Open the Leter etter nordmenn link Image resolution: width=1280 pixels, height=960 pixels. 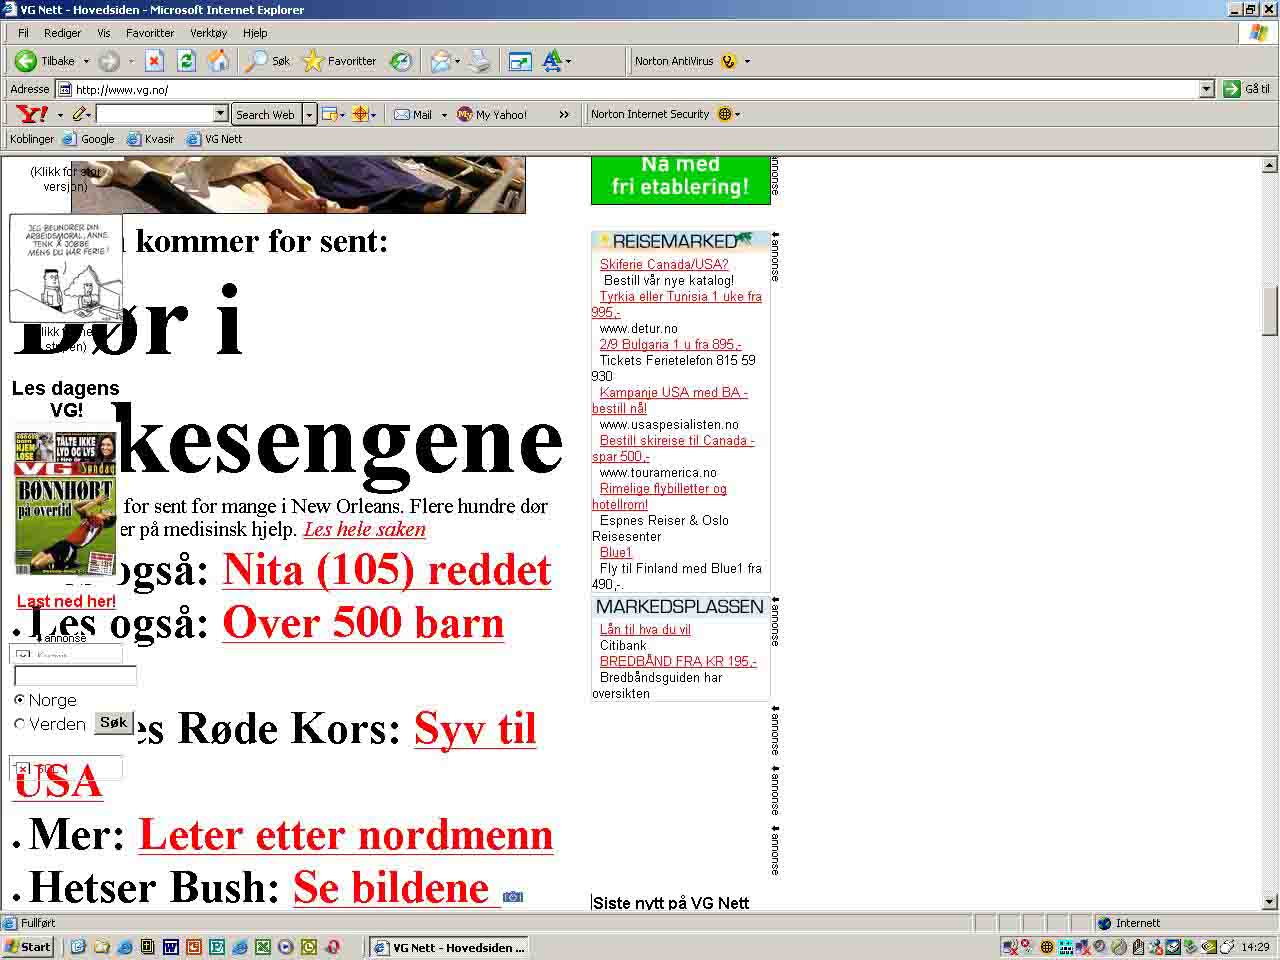click(x=346, y=835)
